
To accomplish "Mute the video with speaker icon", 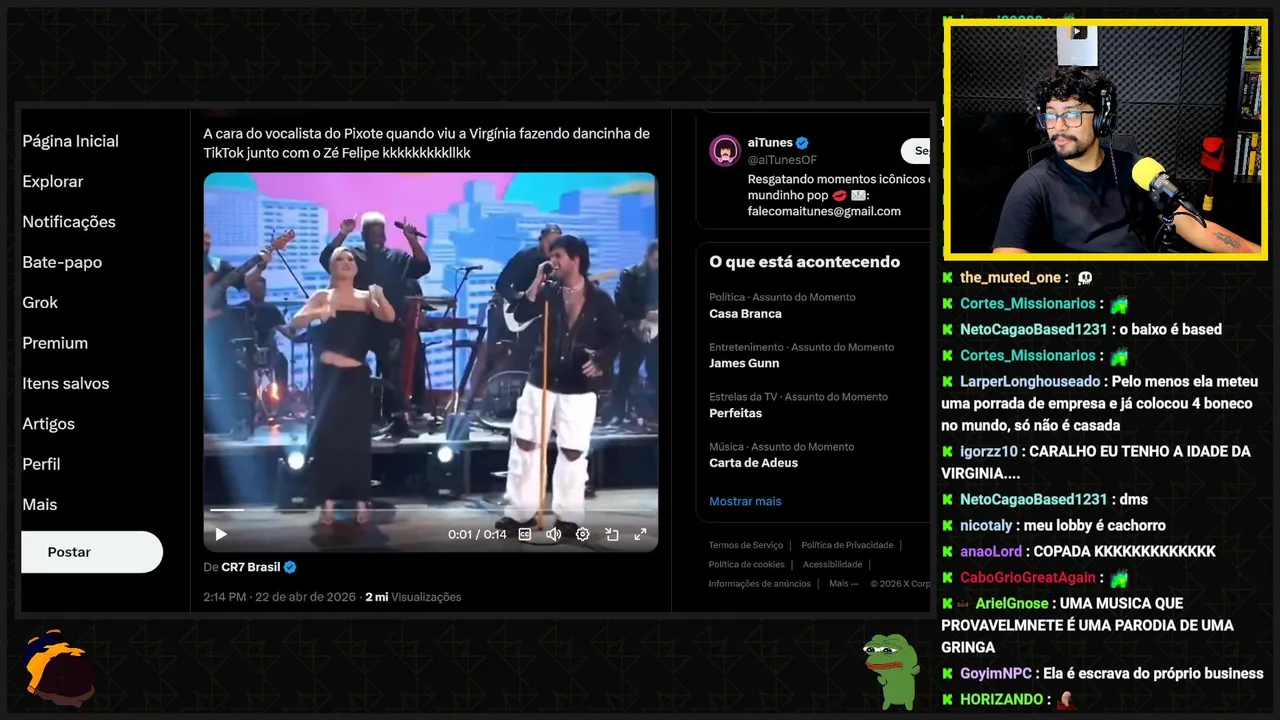I will 553,534.
